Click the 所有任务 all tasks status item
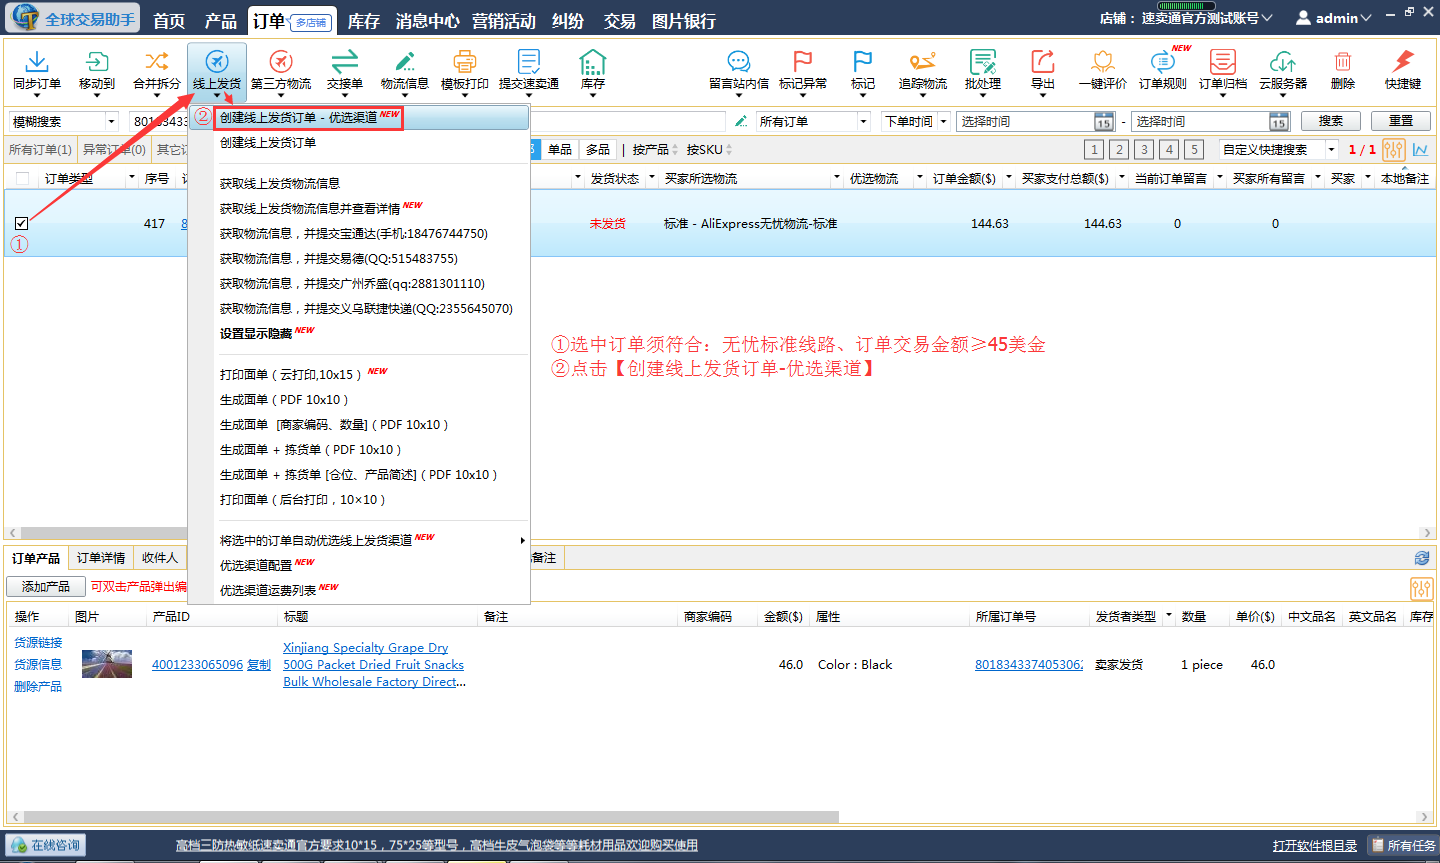Screen dimensions: 1440x863 1402,846
